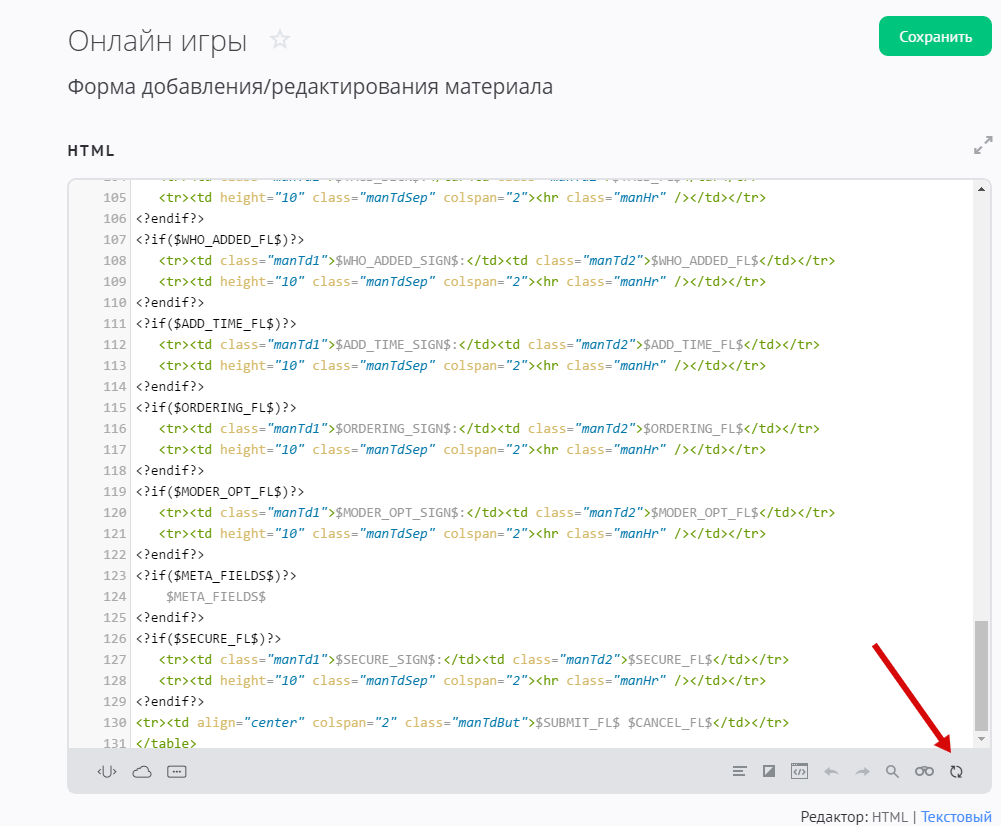Click the scrollbar up arrow
1001x826 pixels.
pos(981,189)
